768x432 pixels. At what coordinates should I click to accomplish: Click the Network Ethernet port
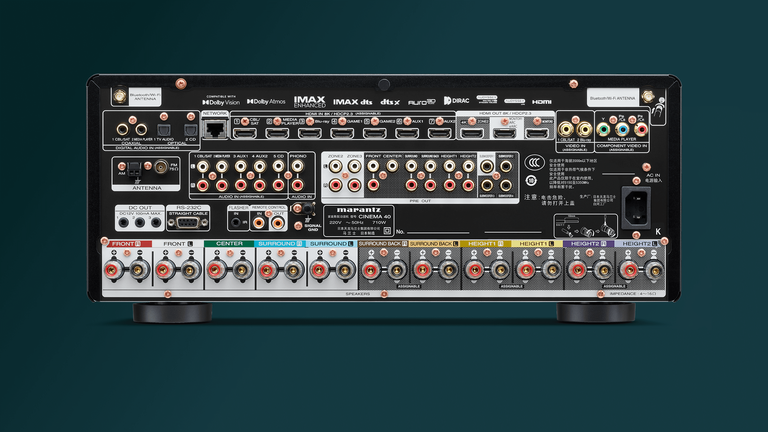pos(215,131)
